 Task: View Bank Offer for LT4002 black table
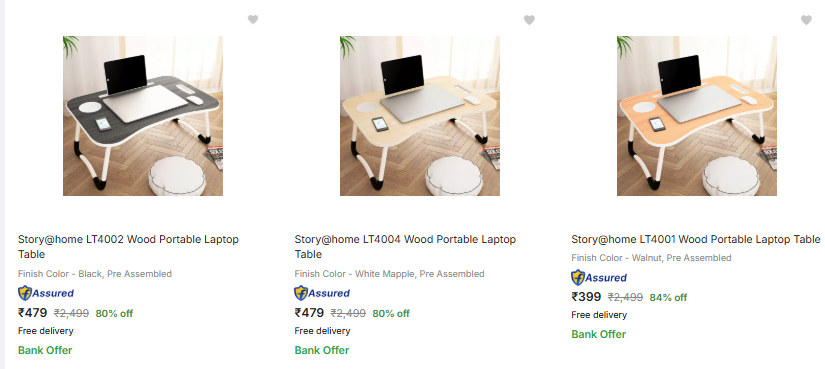[x=45, y=350]
